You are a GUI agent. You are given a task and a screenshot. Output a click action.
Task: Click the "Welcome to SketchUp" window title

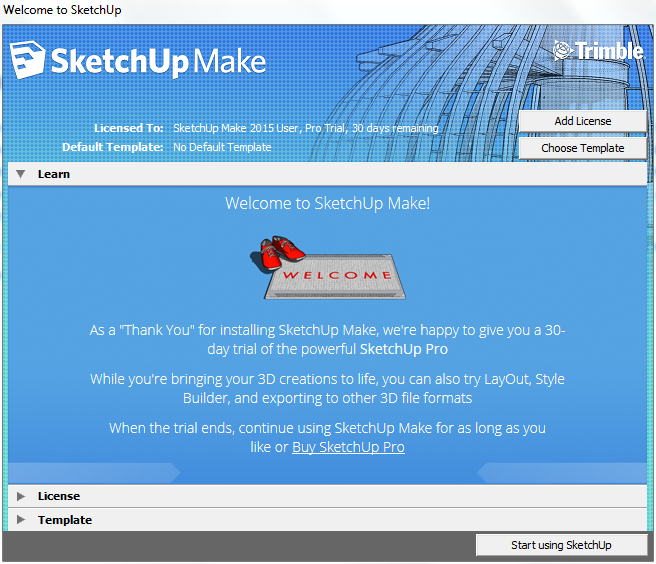(x=62, y=10)
